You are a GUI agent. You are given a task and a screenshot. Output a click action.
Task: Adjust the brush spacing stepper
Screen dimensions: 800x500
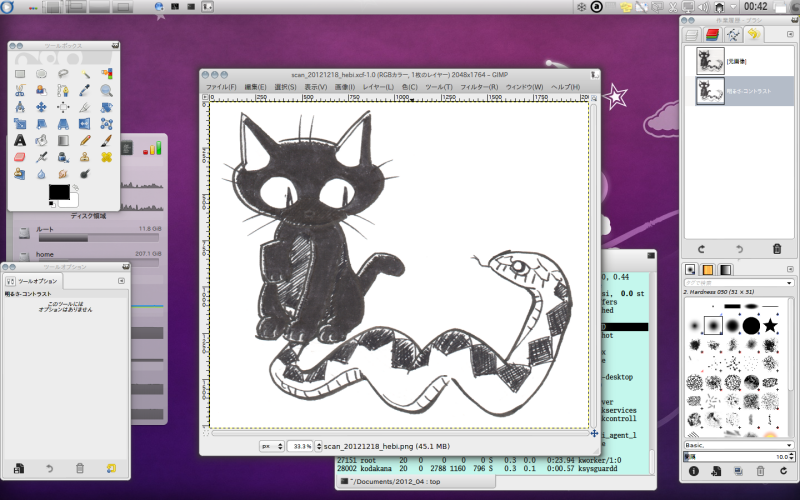[791, 457]
